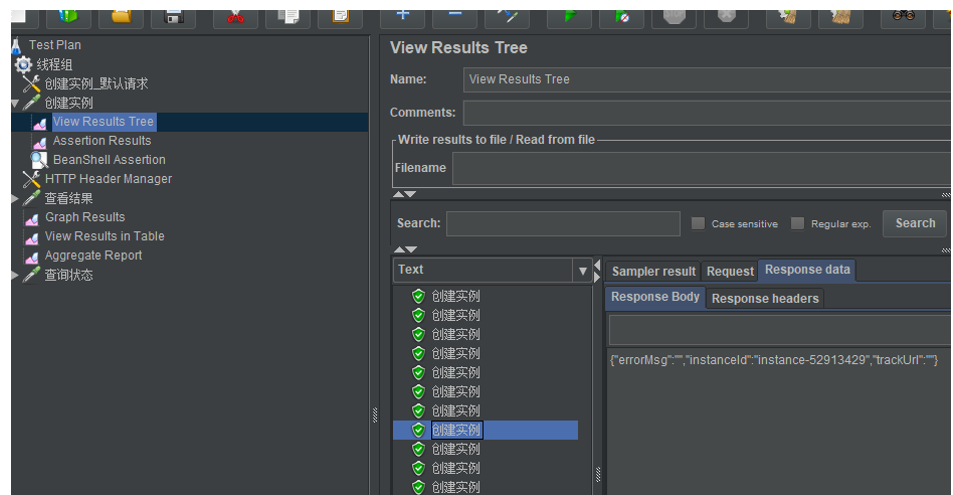Select View Results Tree listener node
The height and width of the screenshot is (495, 953).
tap(103, 122)
